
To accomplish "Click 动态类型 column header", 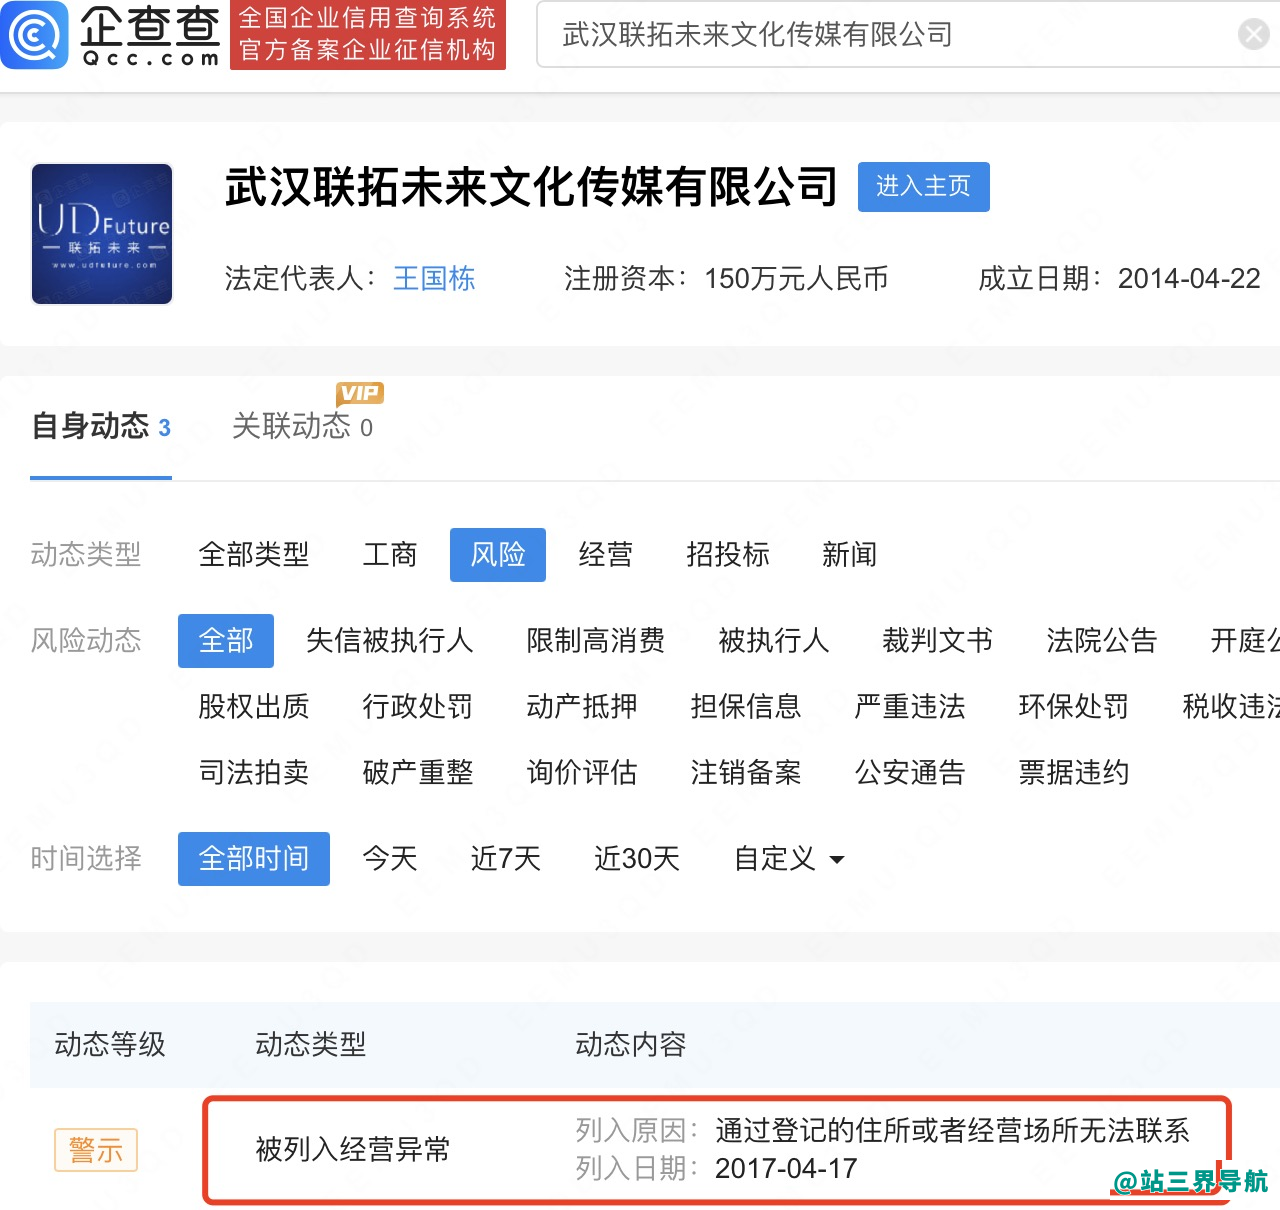I will coord(311,1044).
